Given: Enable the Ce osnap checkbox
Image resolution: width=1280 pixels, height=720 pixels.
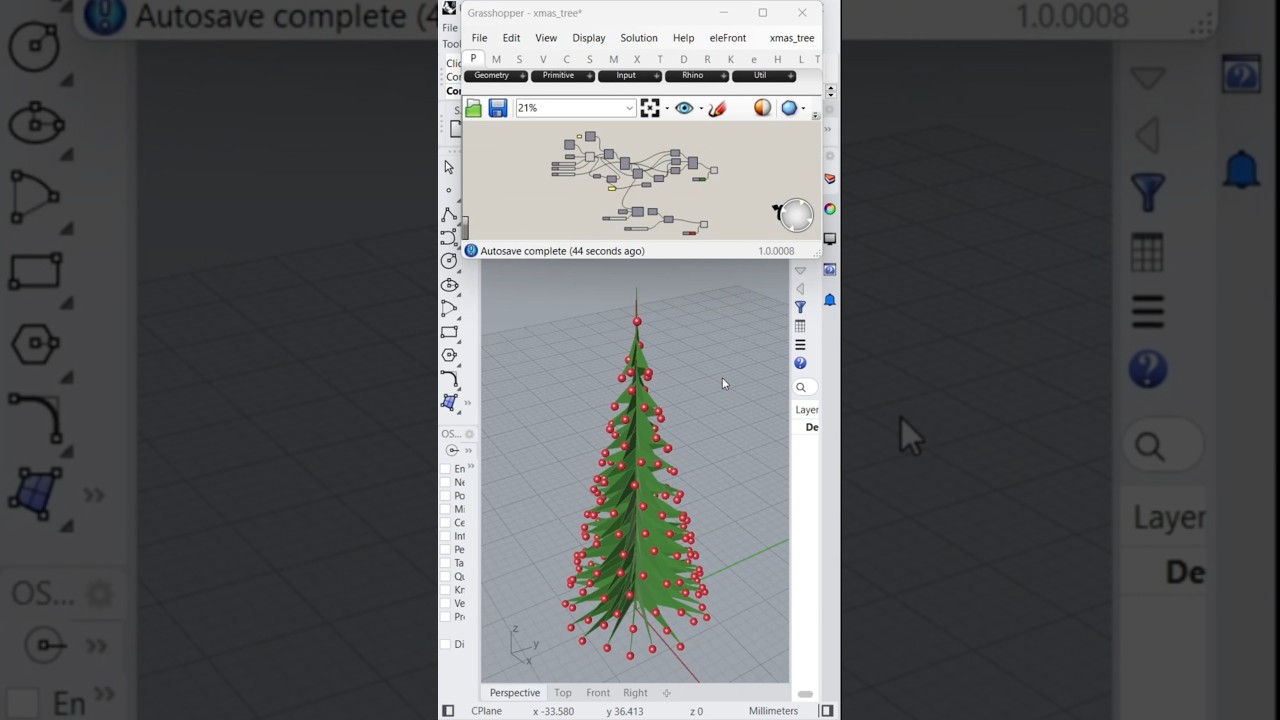Looking at the screenshot, I should [446, 523].
